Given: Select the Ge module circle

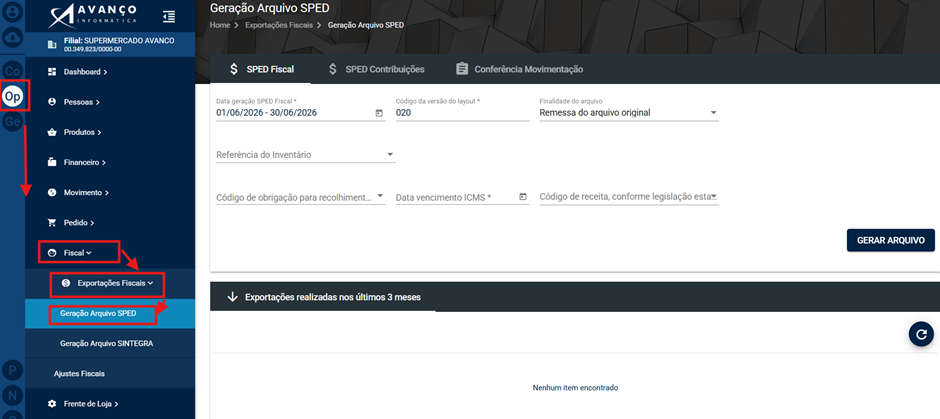Looking at the screenshot, I should 13,122.
